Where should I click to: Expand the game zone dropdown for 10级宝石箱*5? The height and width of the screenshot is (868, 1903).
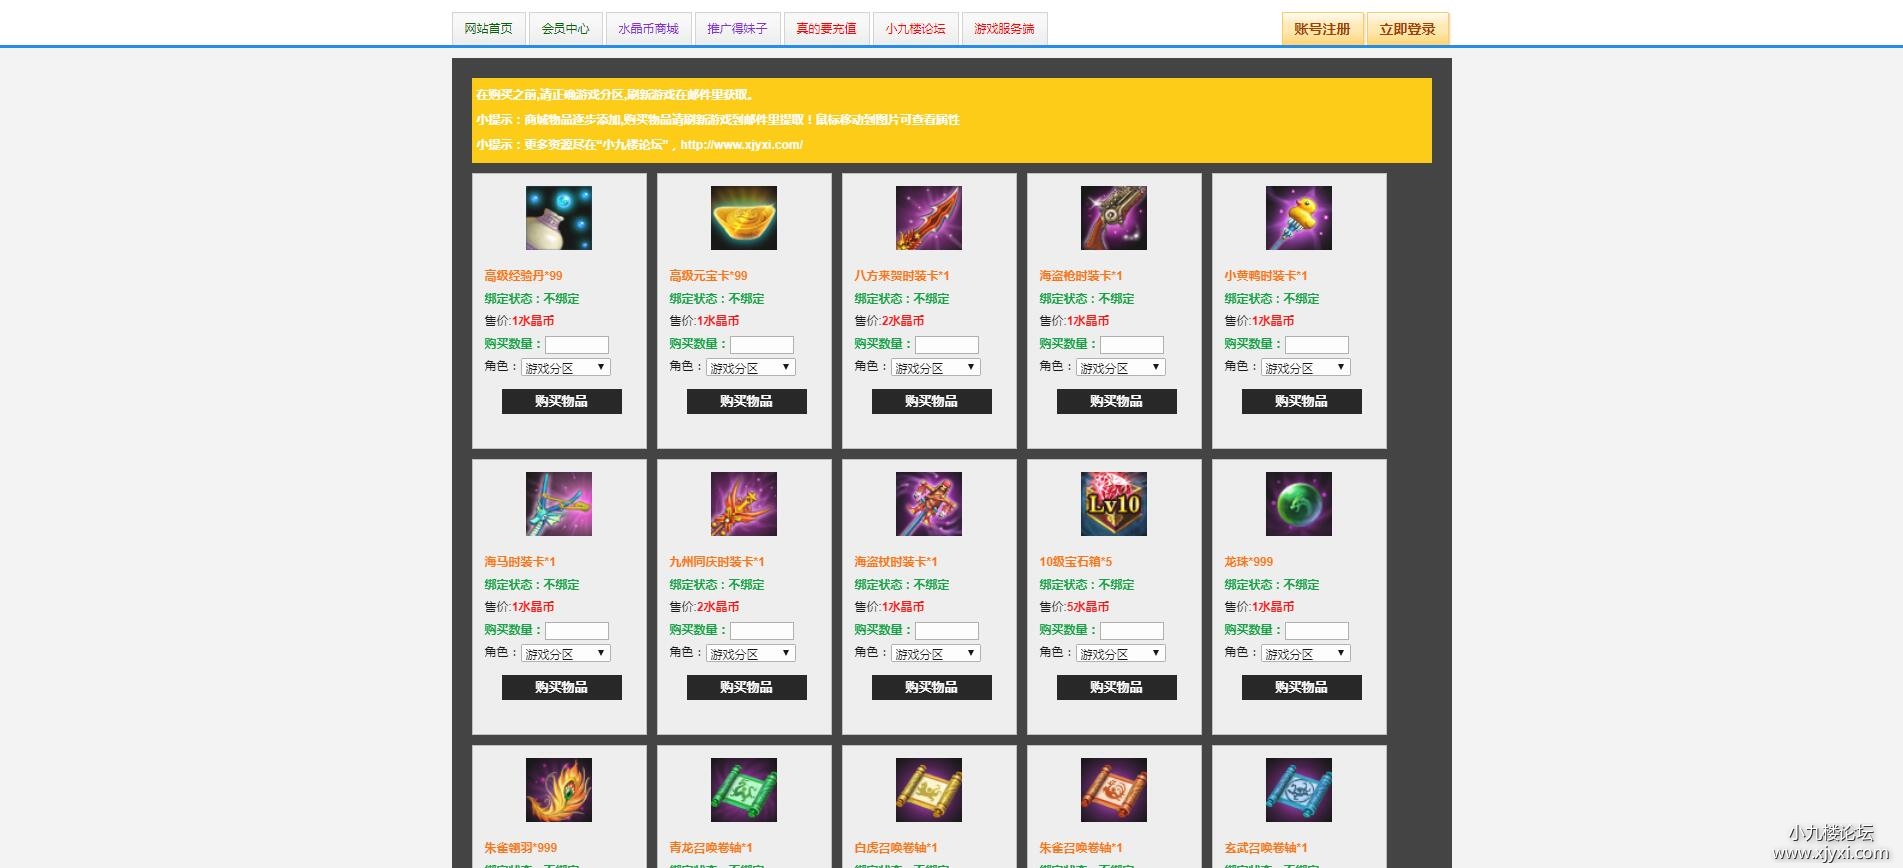tap(1121, 654)
